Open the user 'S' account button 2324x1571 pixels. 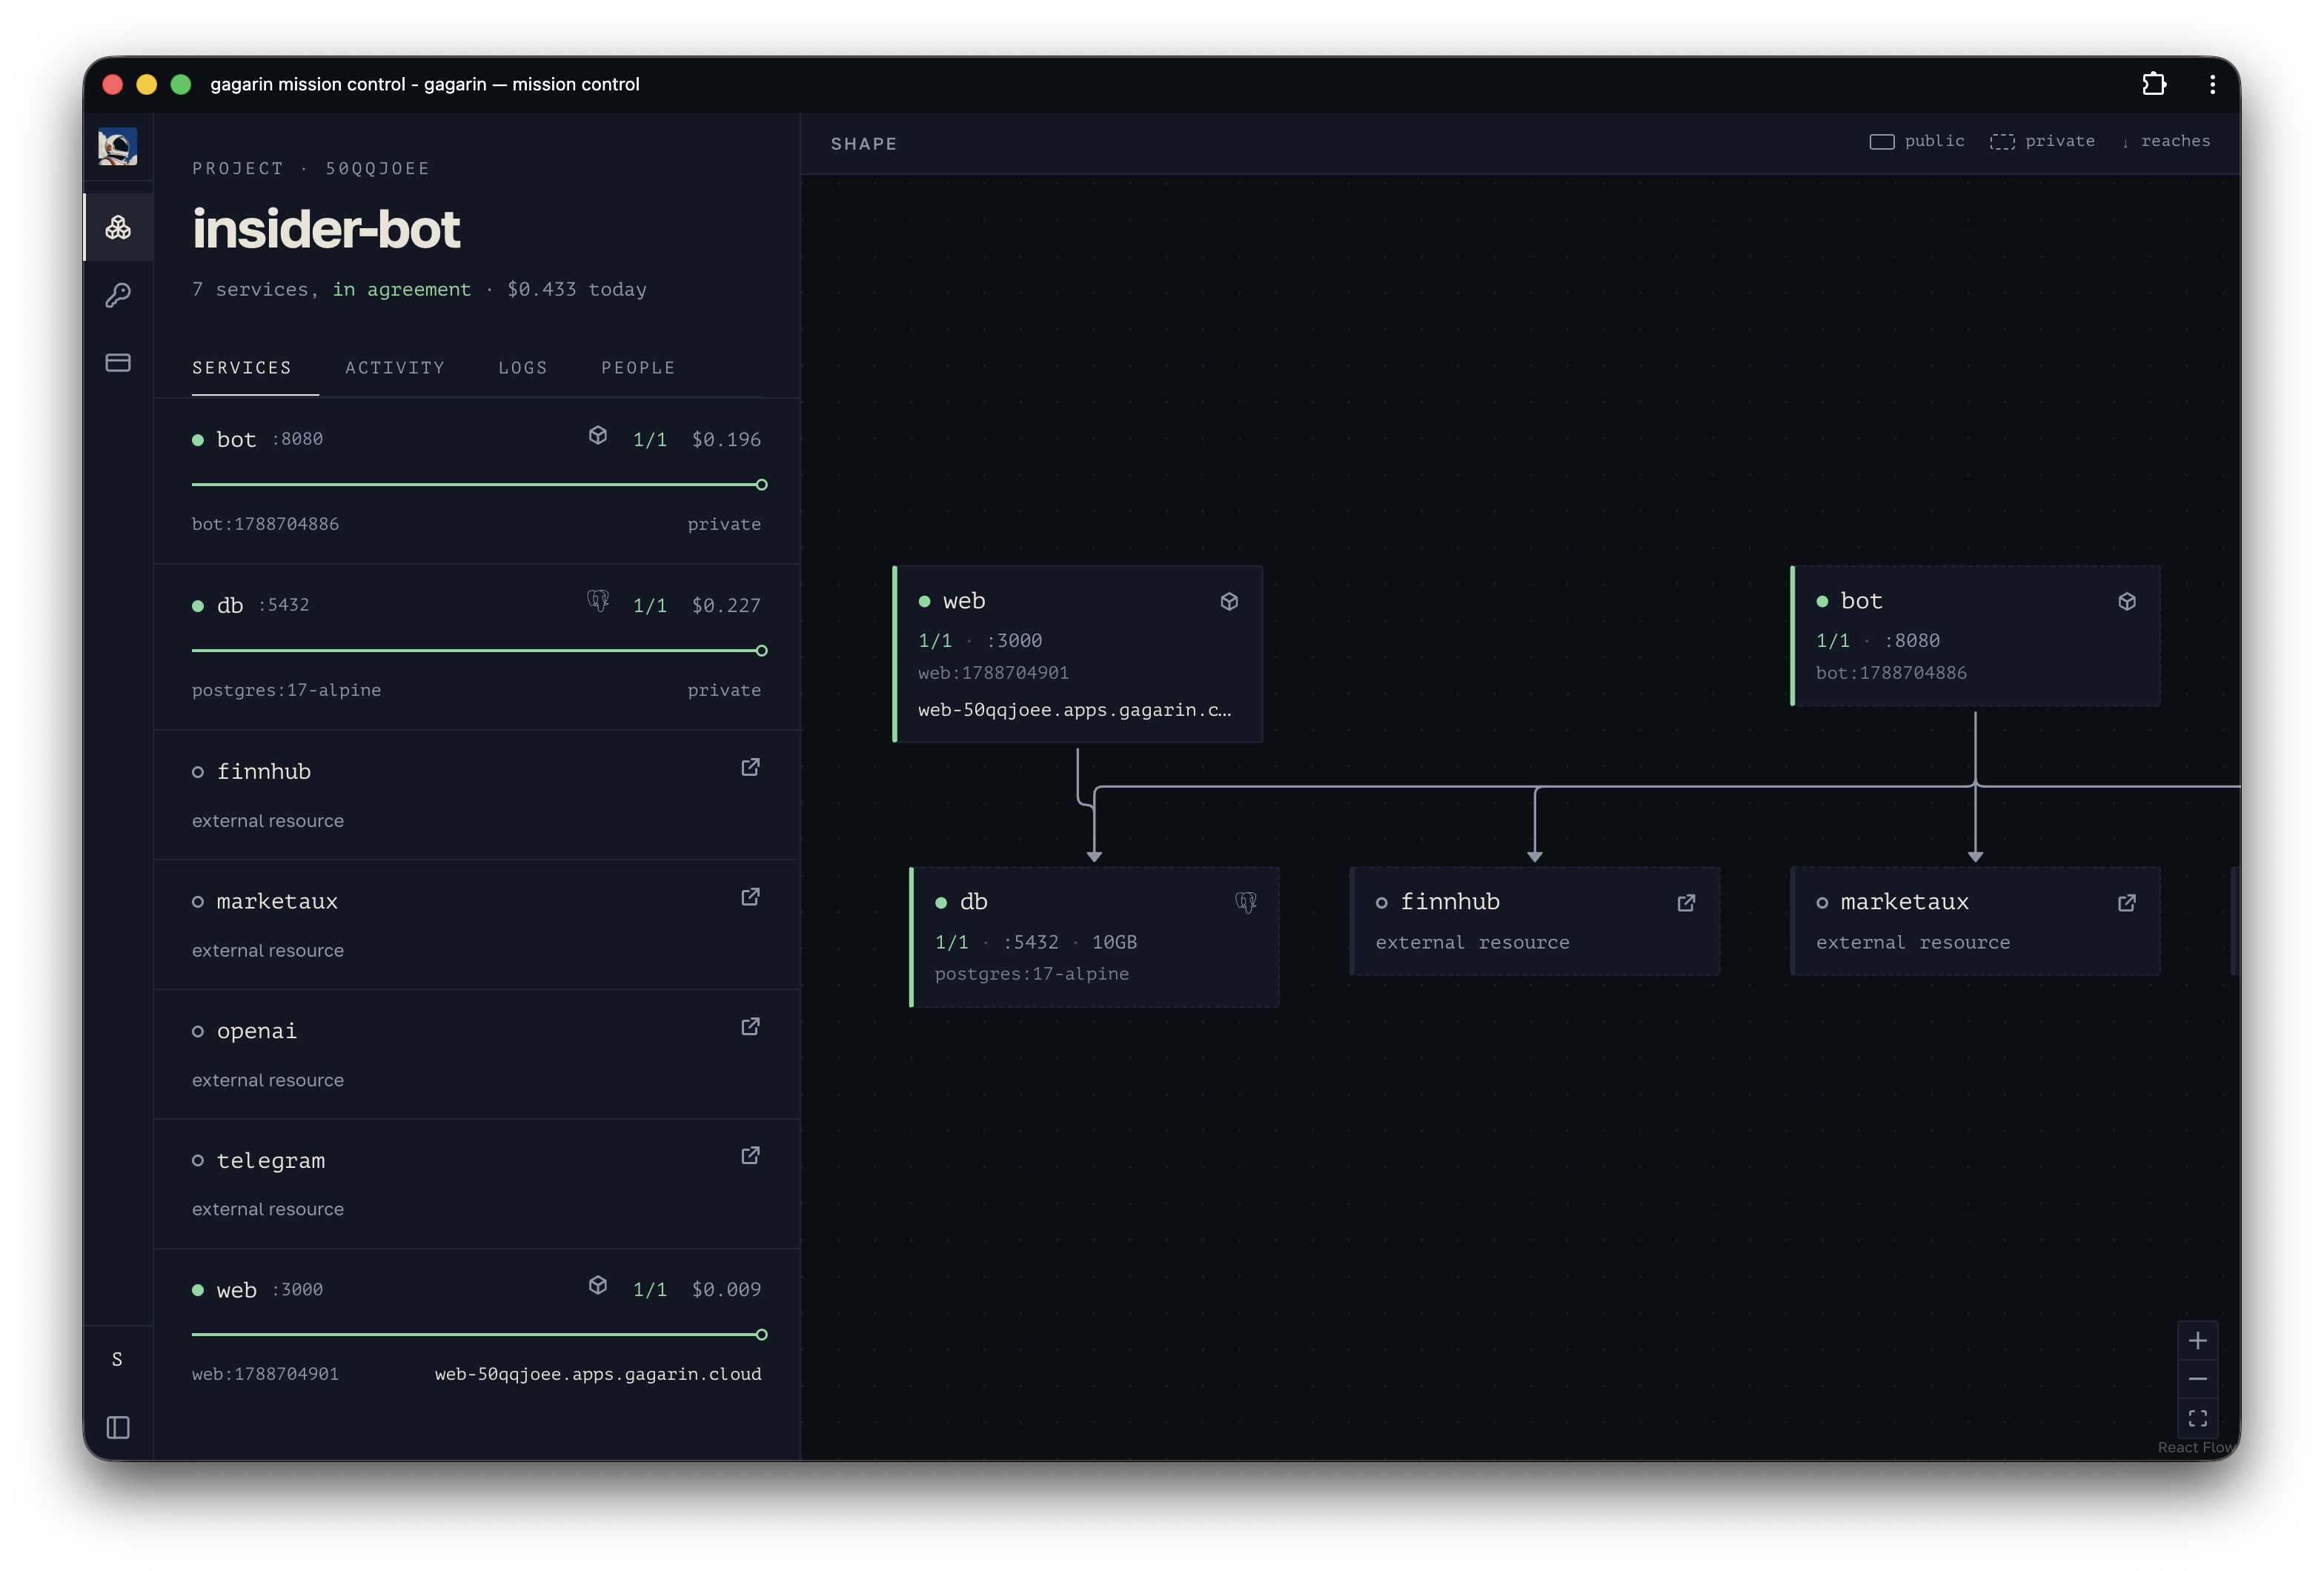pos(117,1359)
